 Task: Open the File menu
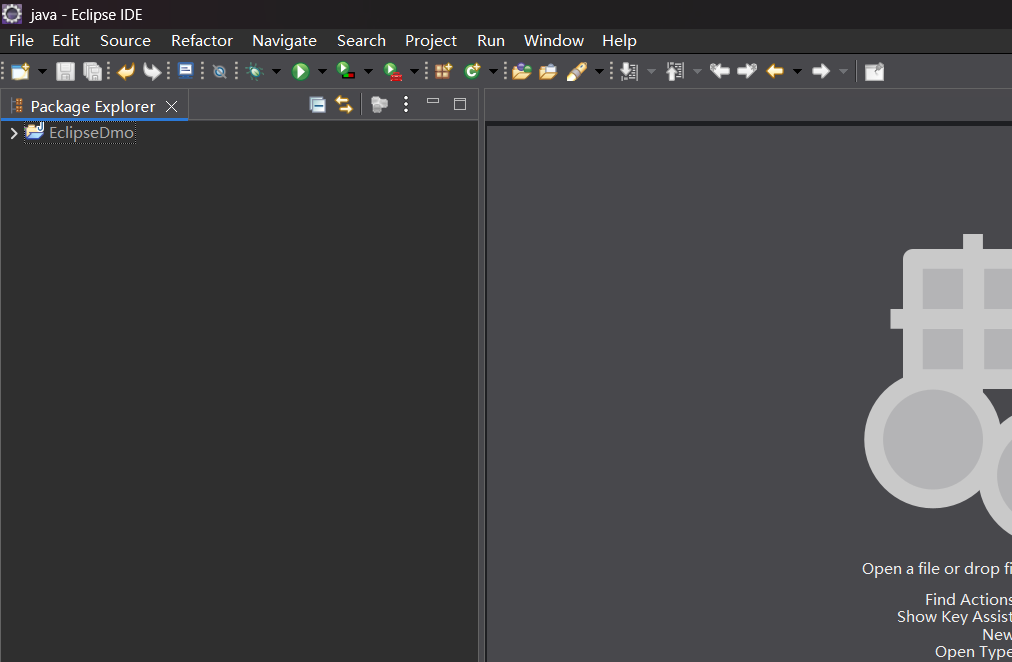pos(21,41)
